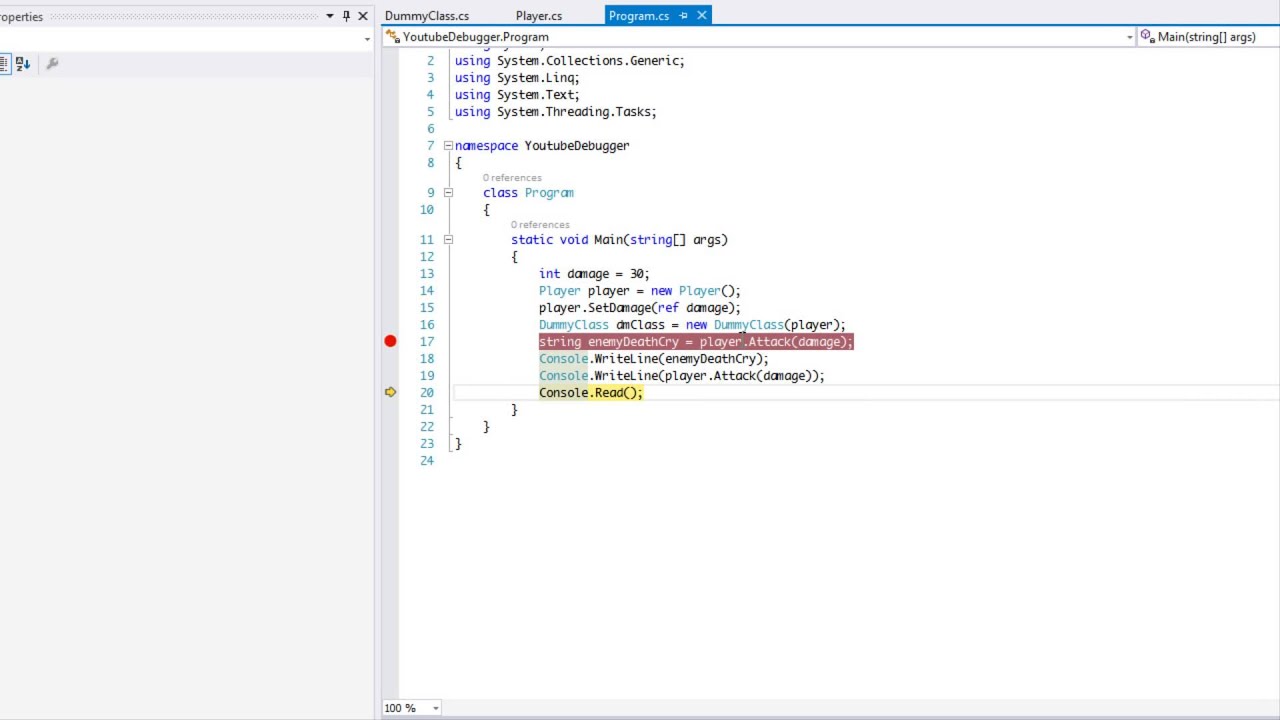Open the 100 % zoom level dropdown
The image size is (1280, 720).
[435, 708]
